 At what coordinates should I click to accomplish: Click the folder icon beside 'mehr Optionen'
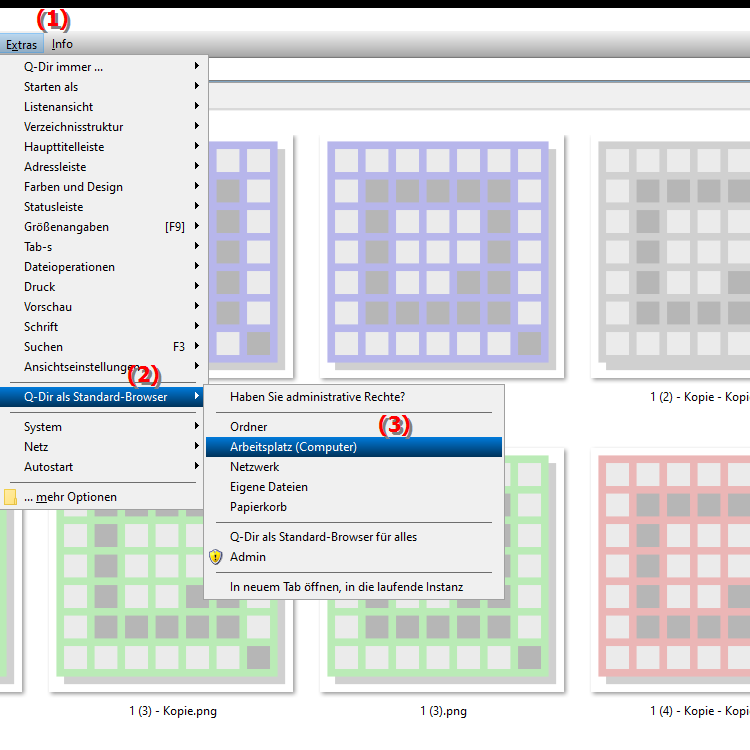(11, 497)
